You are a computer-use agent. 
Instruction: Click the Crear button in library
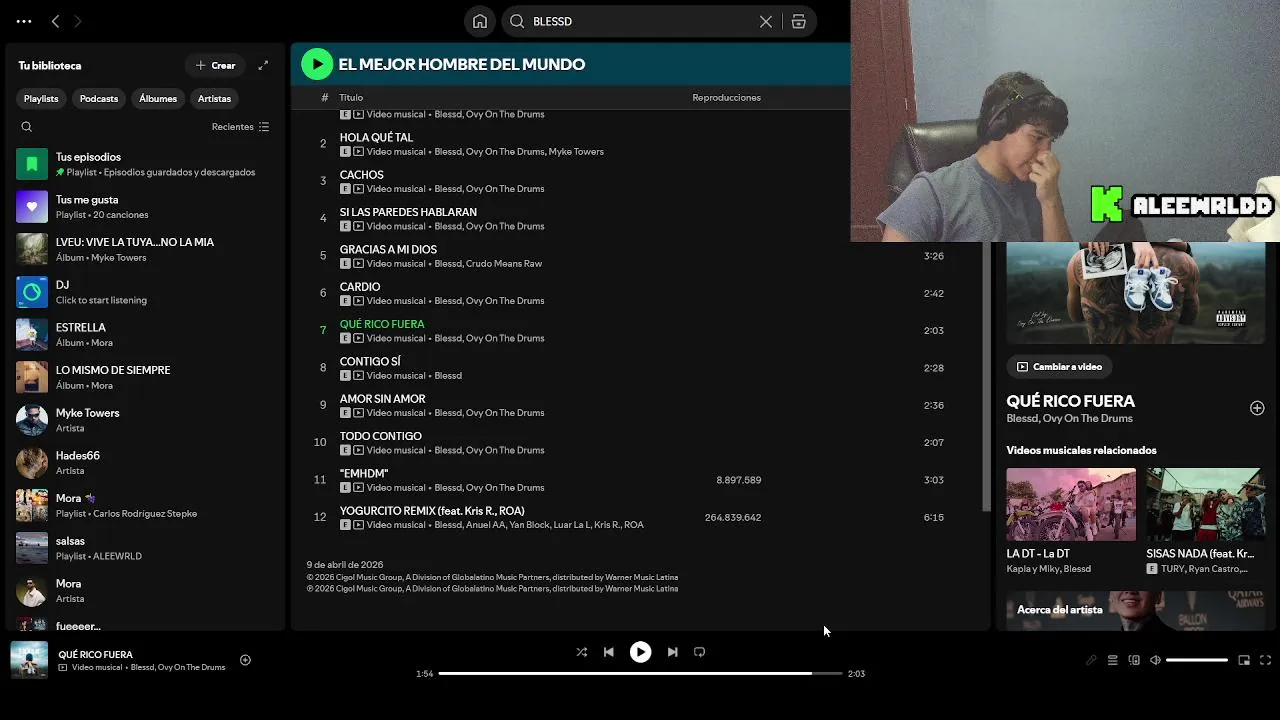(x=215, y=65)
